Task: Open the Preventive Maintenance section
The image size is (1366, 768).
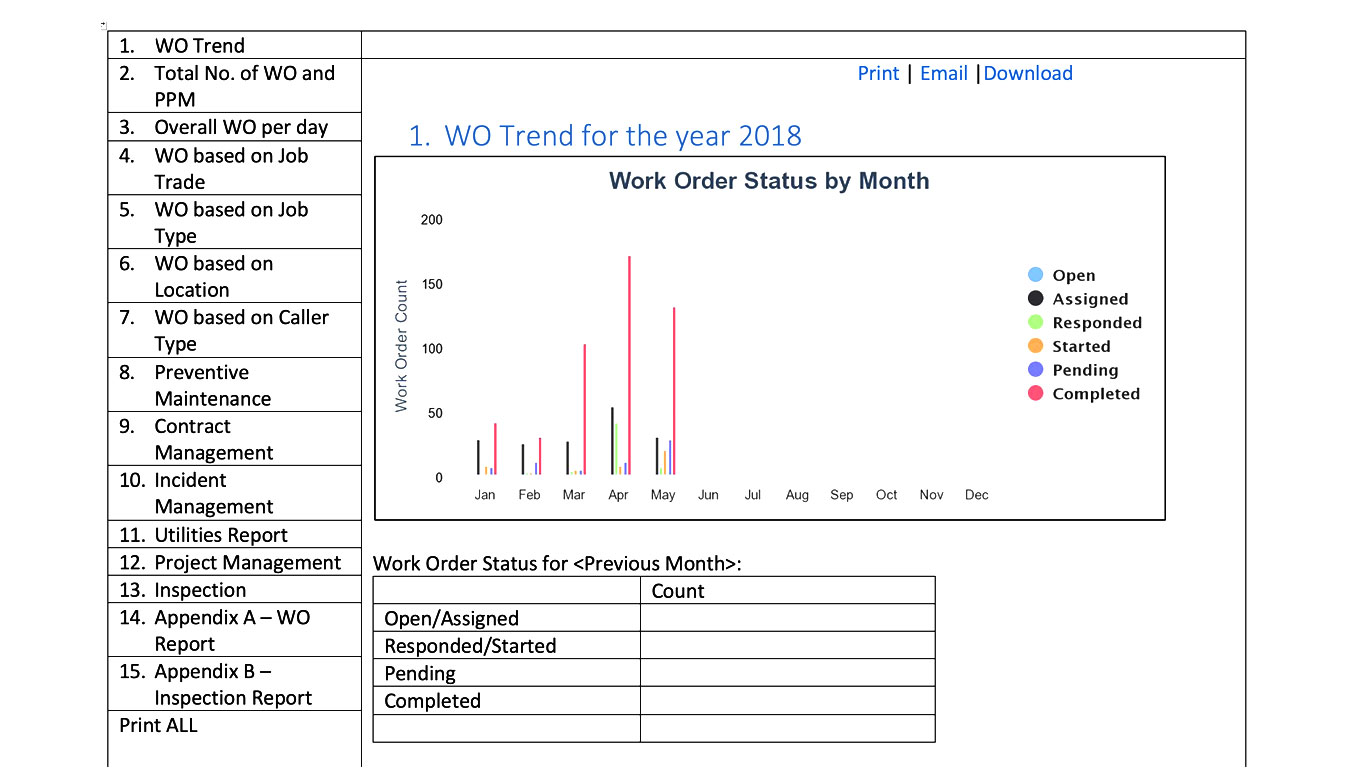Action: pos(212,385)
